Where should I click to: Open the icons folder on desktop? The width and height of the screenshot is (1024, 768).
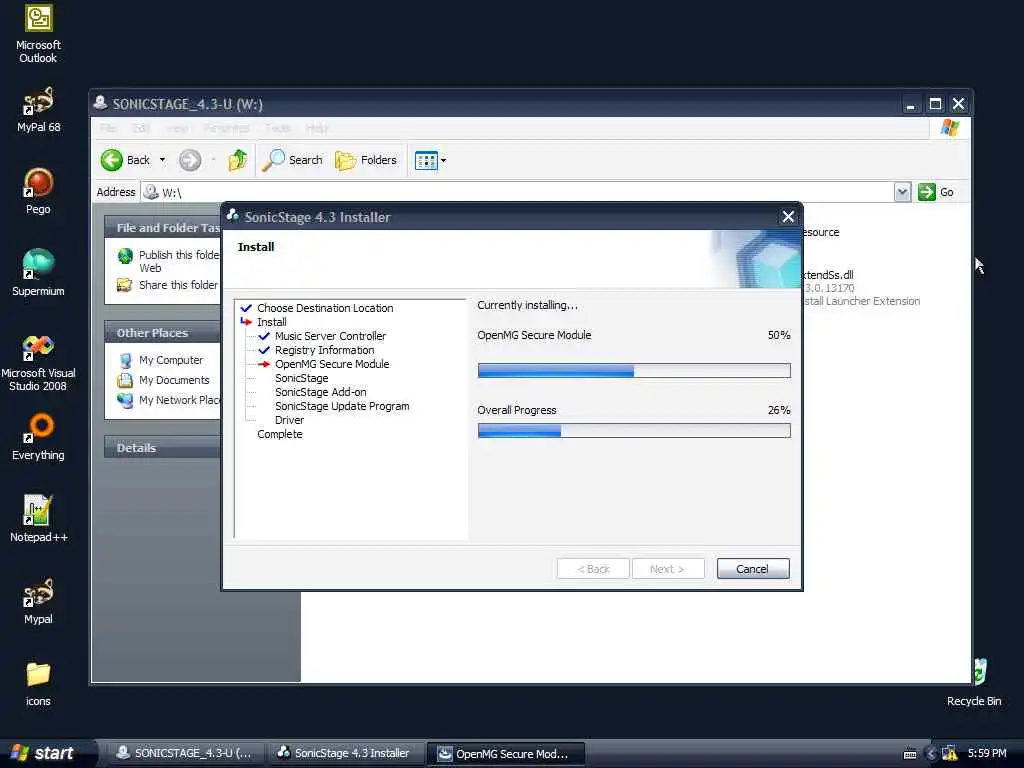(x=38, y=683)
